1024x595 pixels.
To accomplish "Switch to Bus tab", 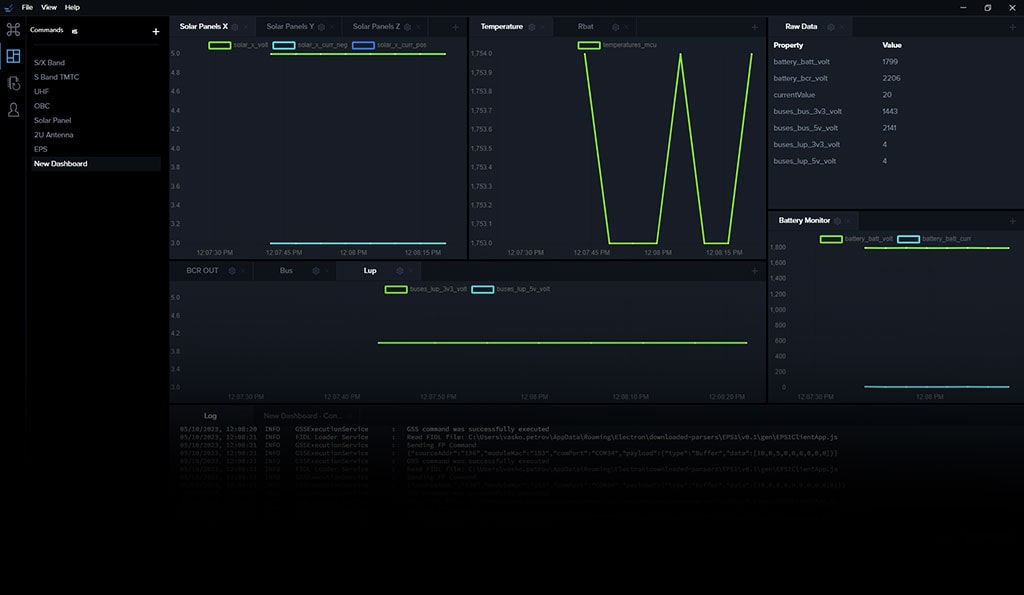I will point(286,270).
